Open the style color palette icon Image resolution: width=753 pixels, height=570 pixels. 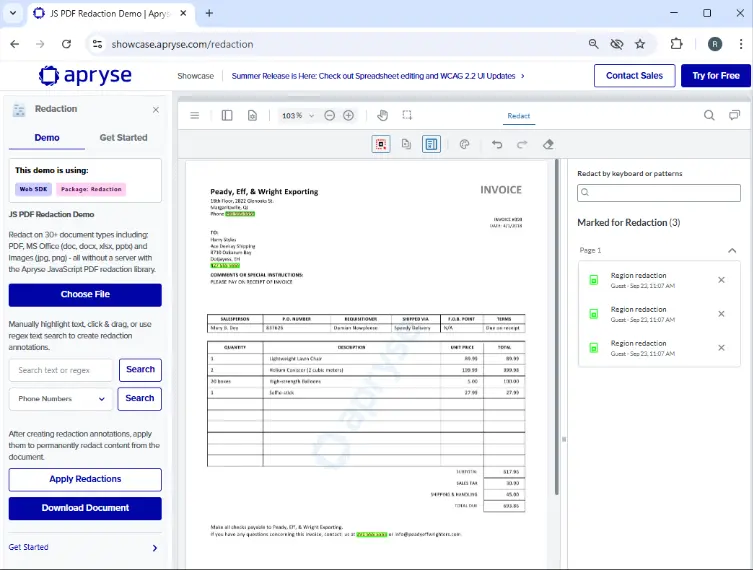click(464, 144)
